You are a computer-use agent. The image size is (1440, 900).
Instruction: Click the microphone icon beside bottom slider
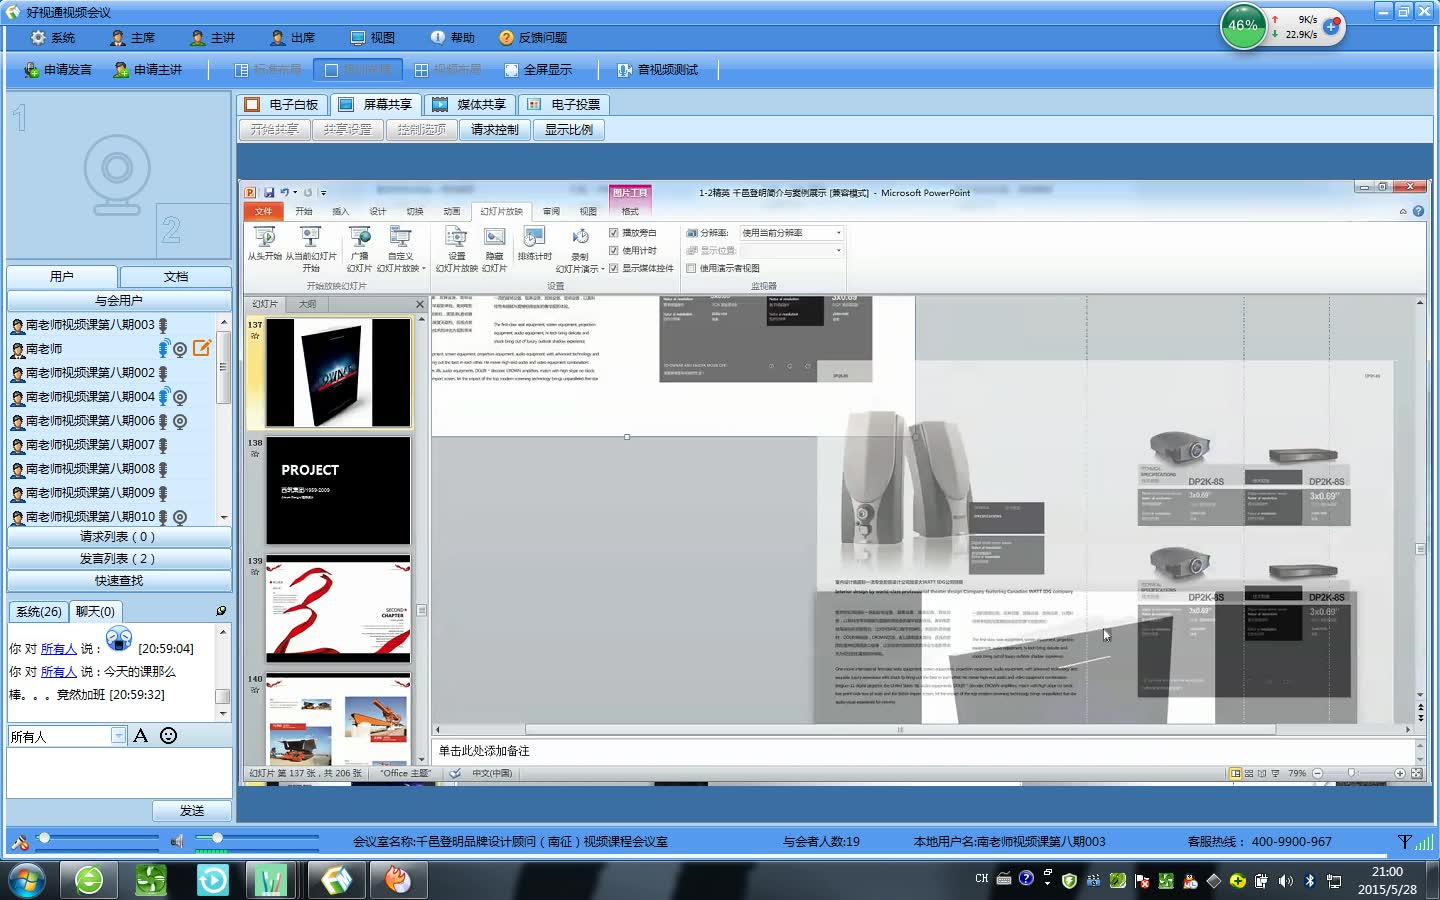pos(19,842)
